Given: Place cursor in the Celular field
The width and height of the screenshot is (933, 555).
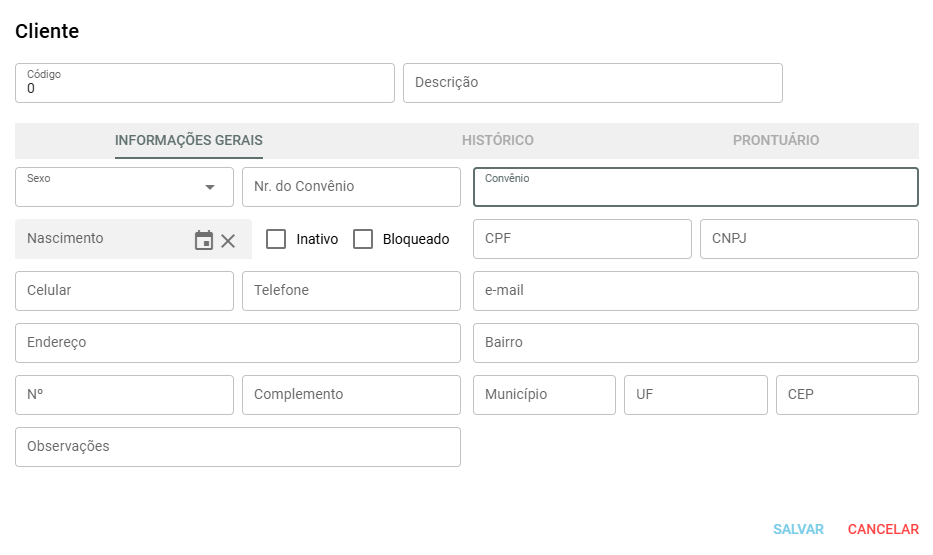Looking at the screenshot, I should coord(124,291).
